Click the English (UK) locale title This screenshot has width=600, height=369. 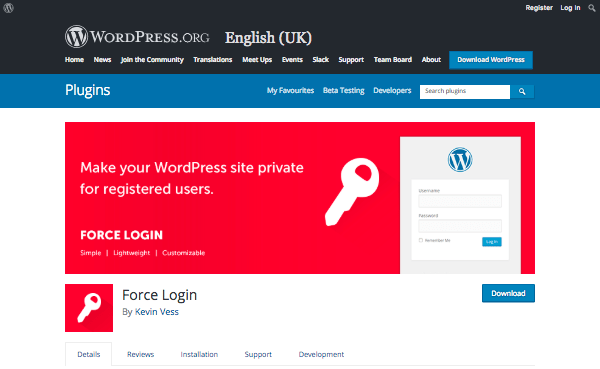tap(268, 38)
